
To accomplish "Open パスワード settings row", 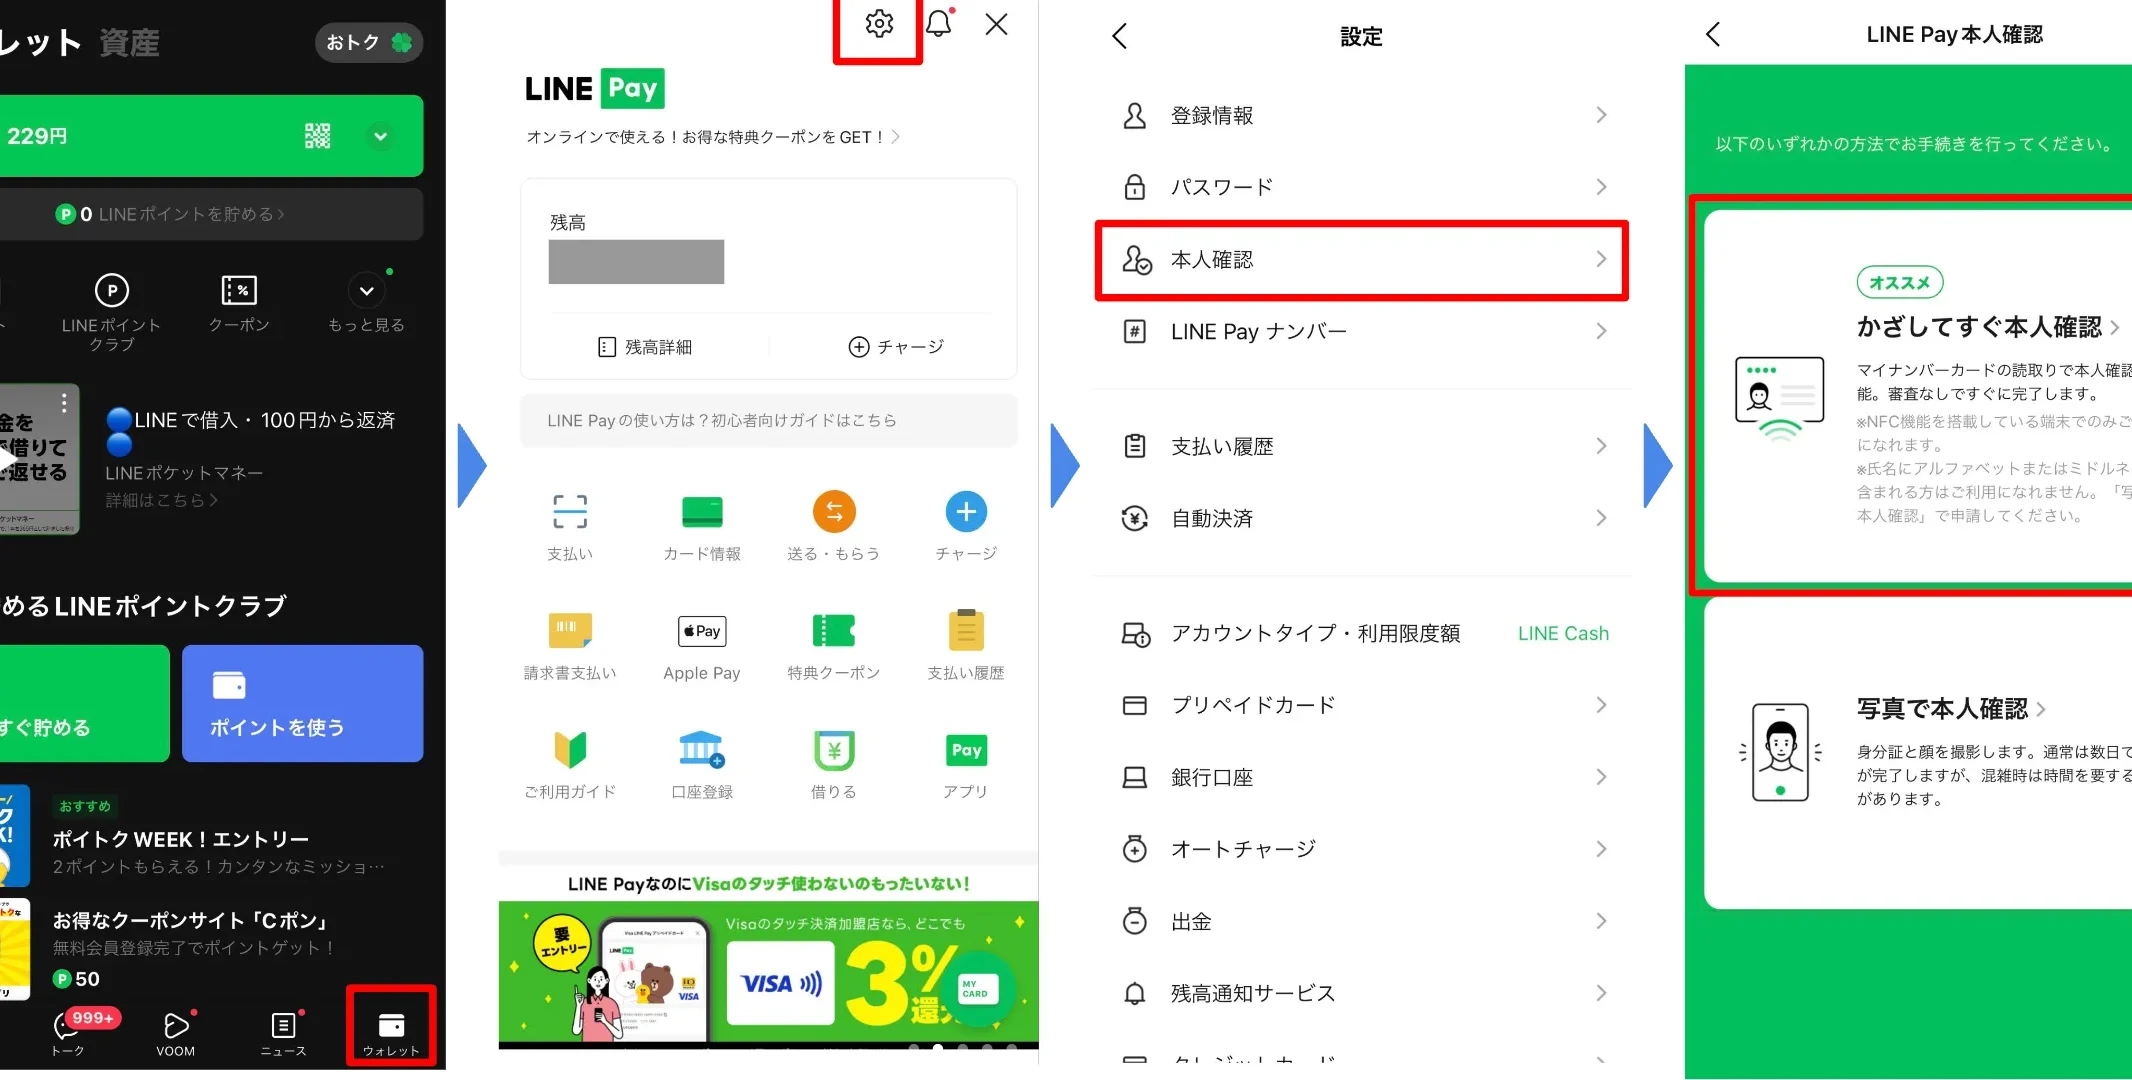I will (x=1363, y=187).
